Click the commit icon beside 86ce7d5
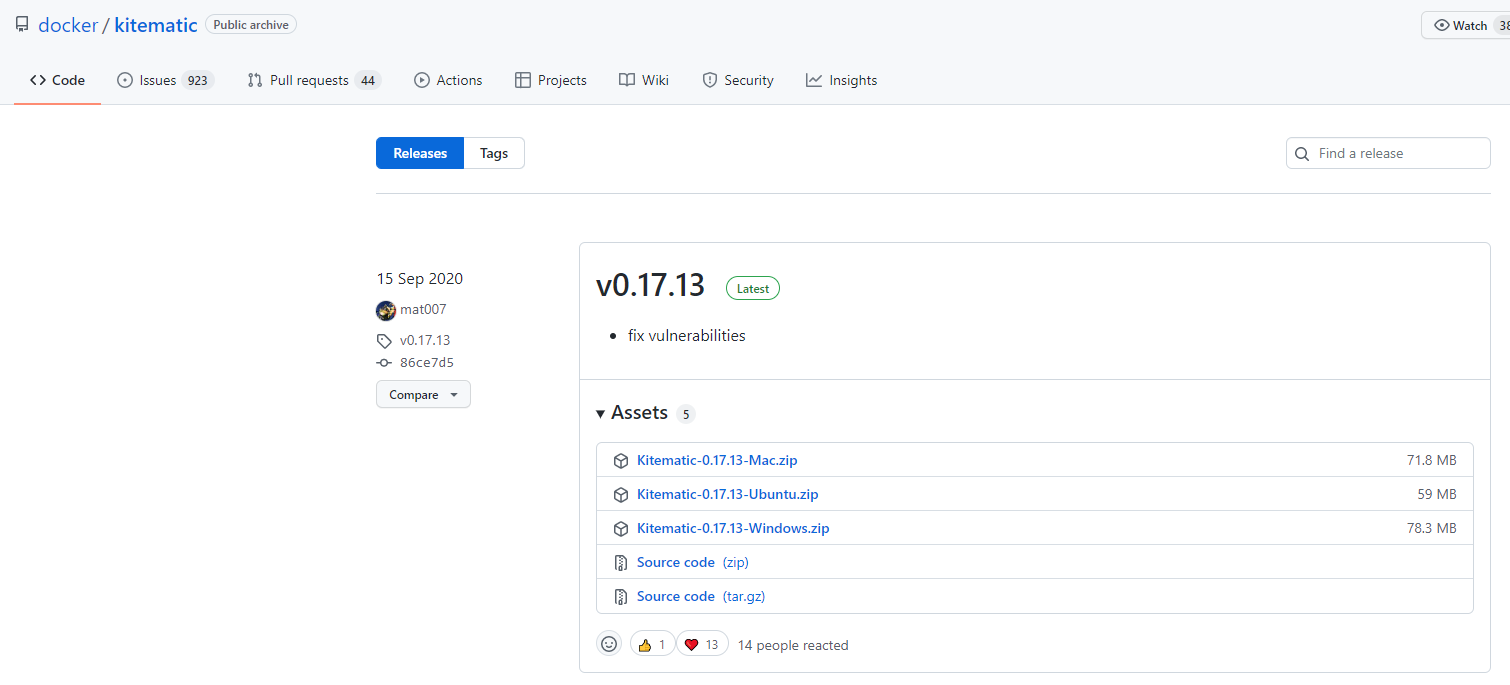Screen dimensions: 1510x685 (x=384, y=363)
